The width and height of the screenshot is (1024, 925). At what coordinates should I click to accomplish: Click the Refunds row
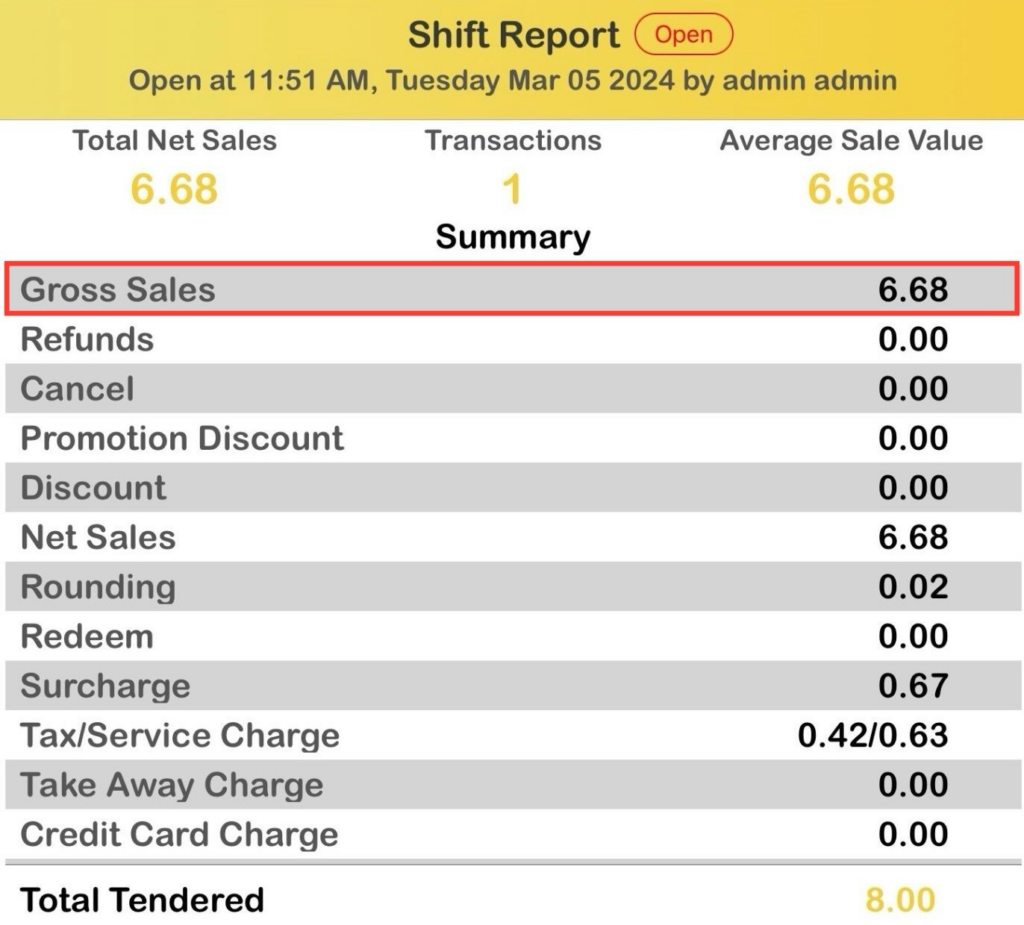tap(512, 340)
